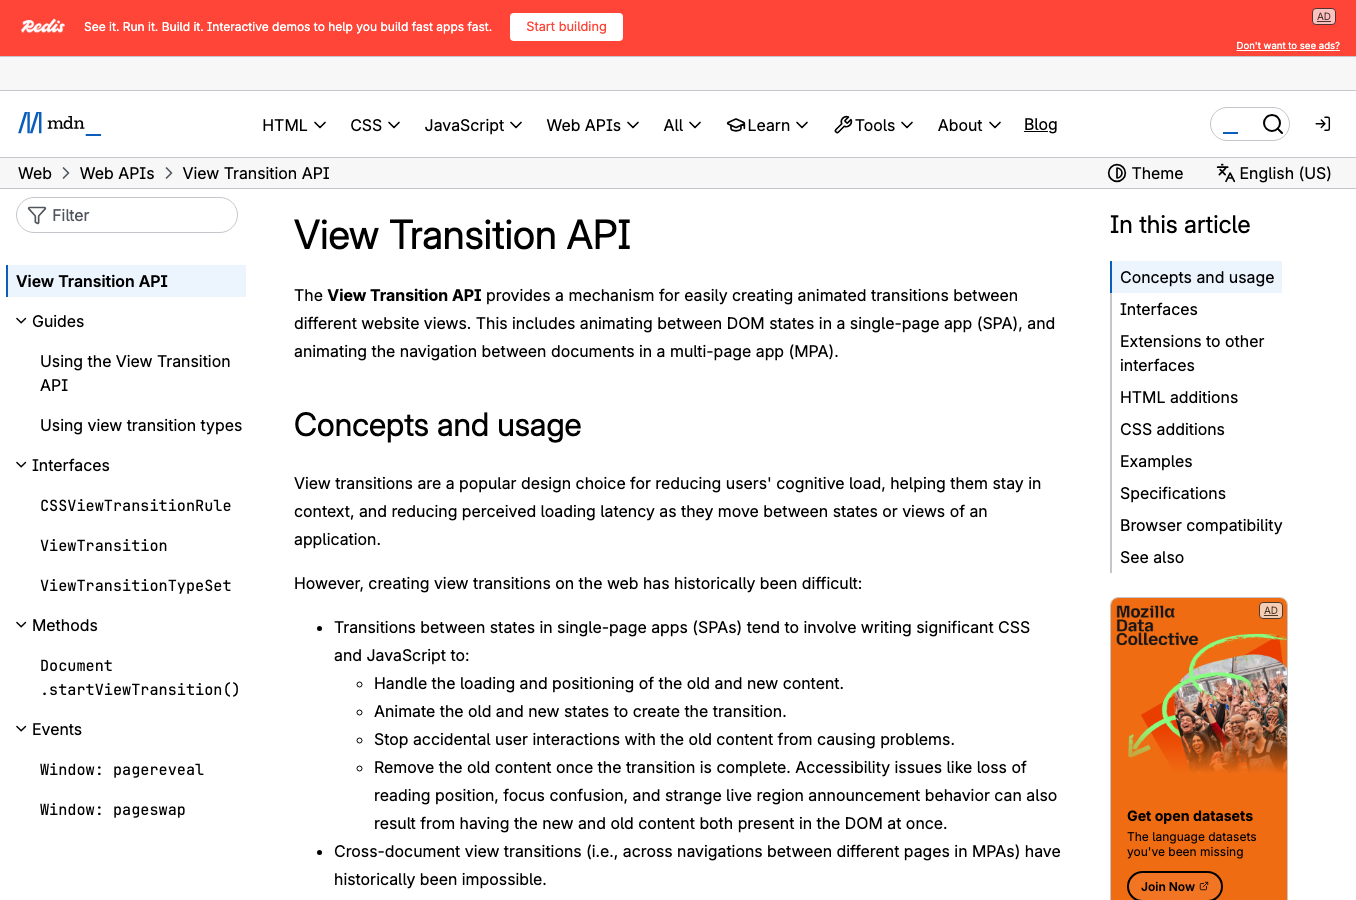Screen dimensions: 1356x900
Task: Click the language translation icon next to English (US)
Action: click(1225, 173)
